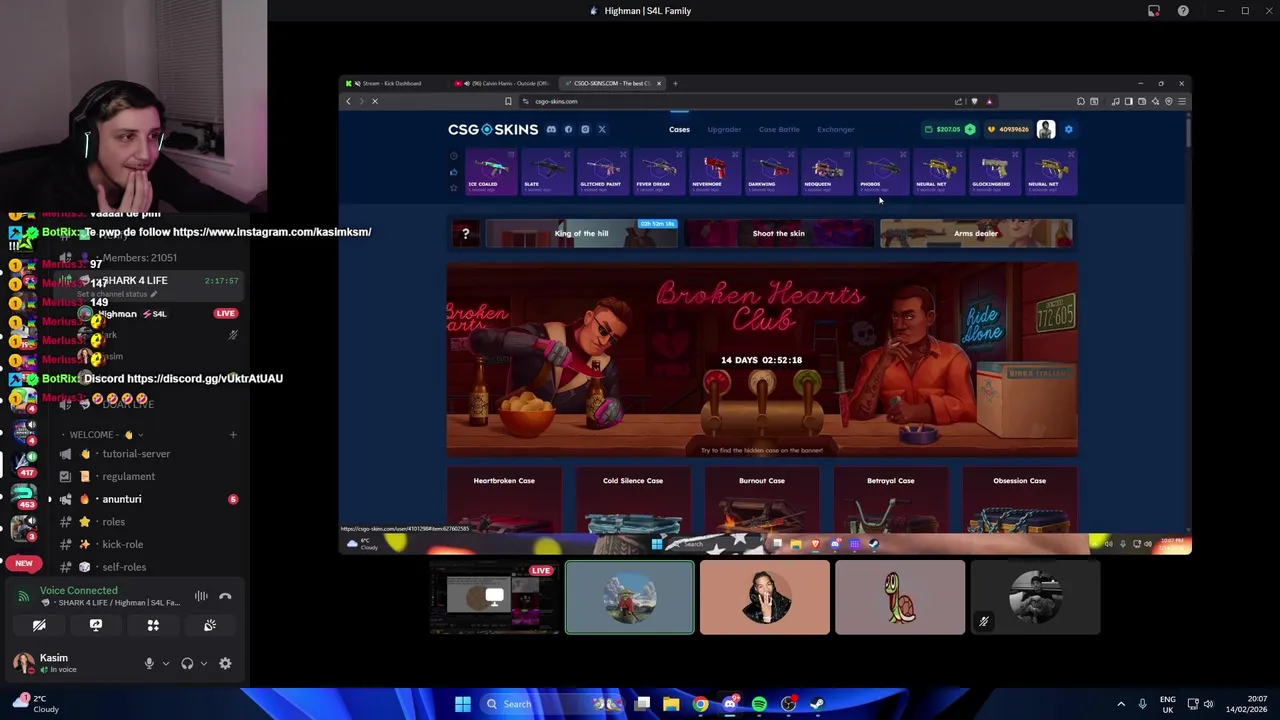Toggle Discord noise suppression icon
Image resolution: width=1280 pixels, height=720 pixels.
201,597
